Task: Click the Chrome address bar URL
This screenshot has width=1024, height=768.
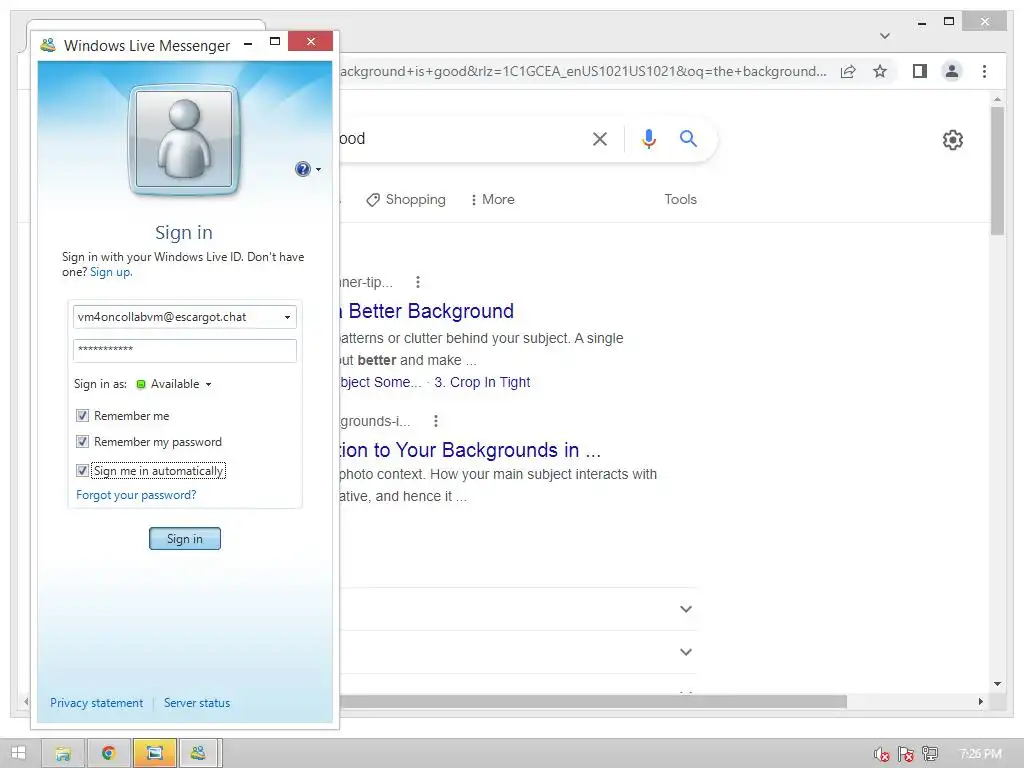Action: pos(583,71)
